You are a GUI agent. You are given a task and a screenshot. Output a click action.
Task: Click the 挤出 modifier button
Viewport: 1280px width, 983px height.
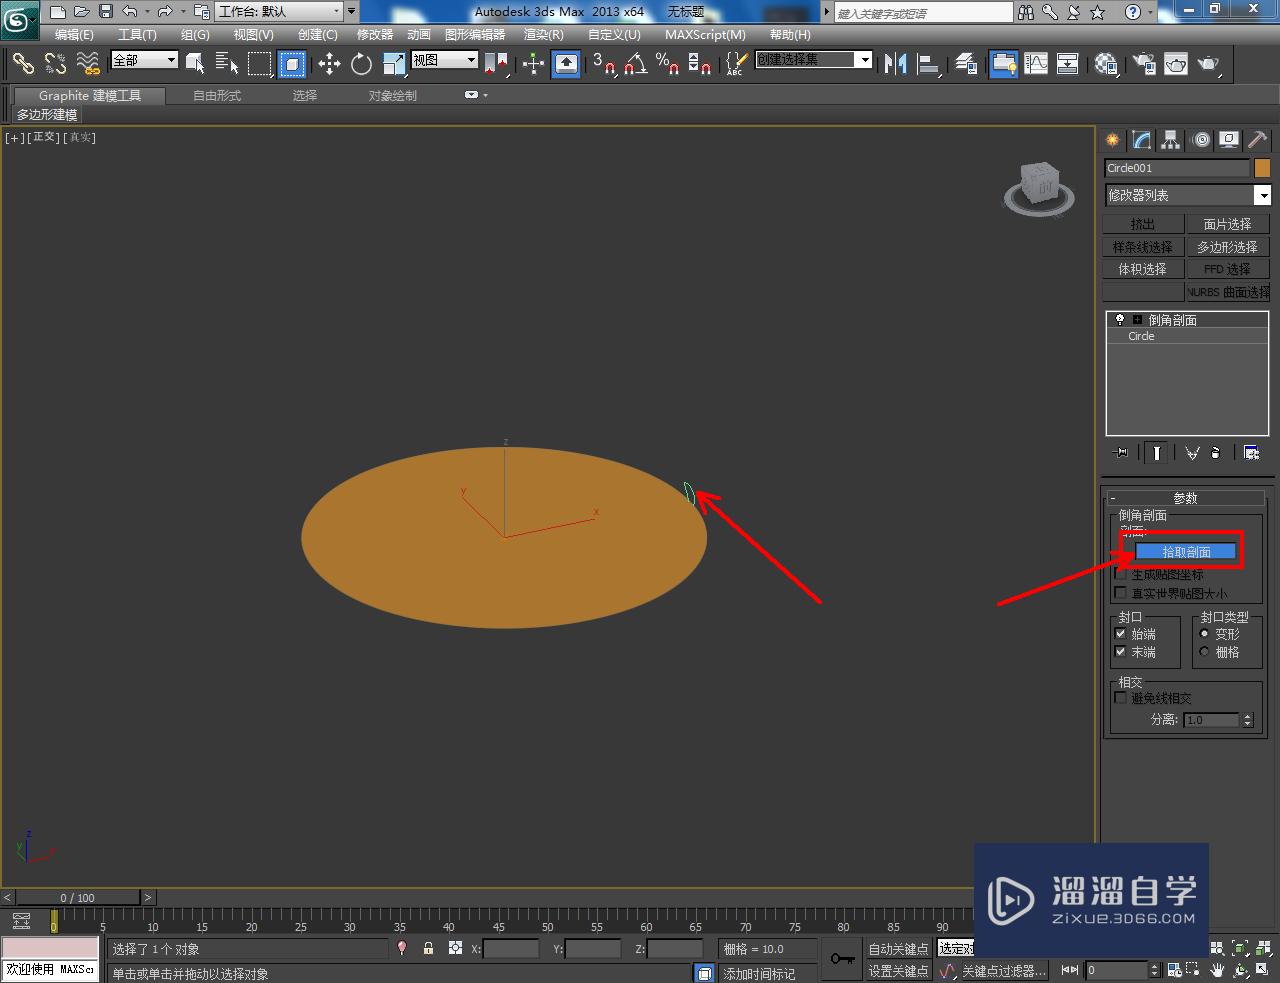click(x=1143, y=224)
